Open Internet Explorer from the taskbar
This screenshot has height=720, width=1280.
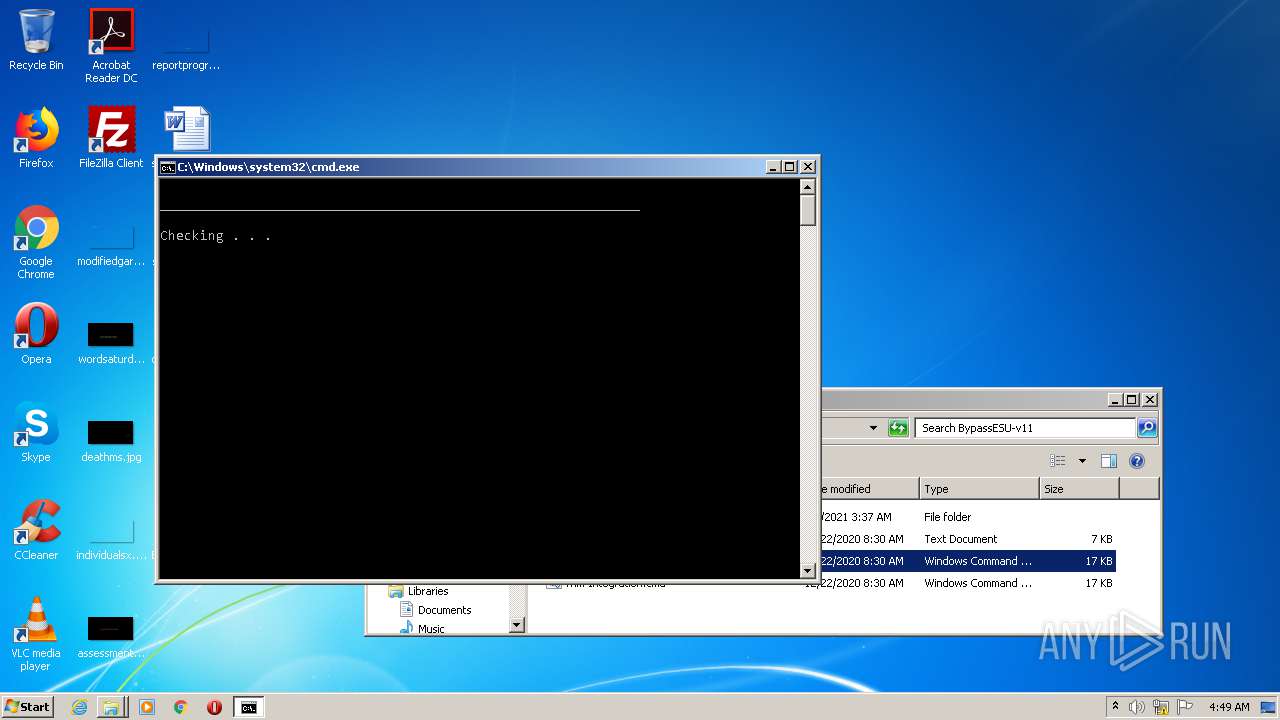click(x=79, y=707)
